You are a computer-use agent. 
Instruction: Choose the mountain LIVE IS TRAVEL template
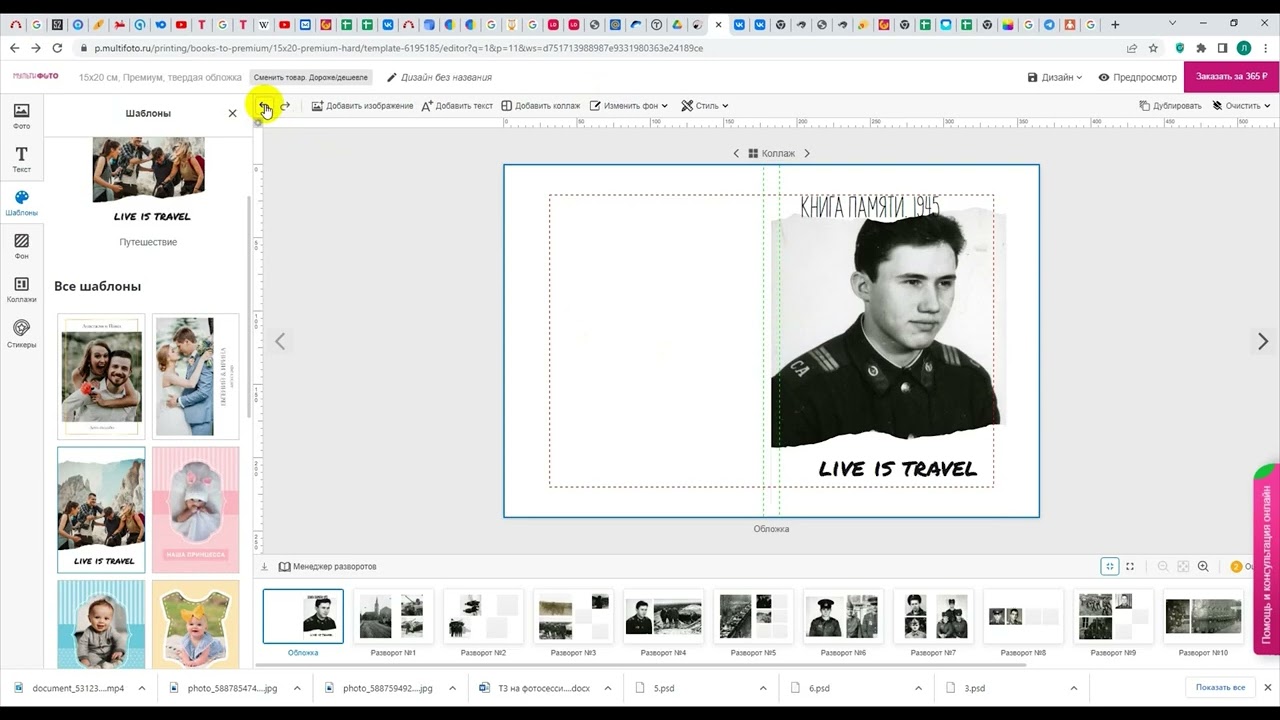point(101,510)
